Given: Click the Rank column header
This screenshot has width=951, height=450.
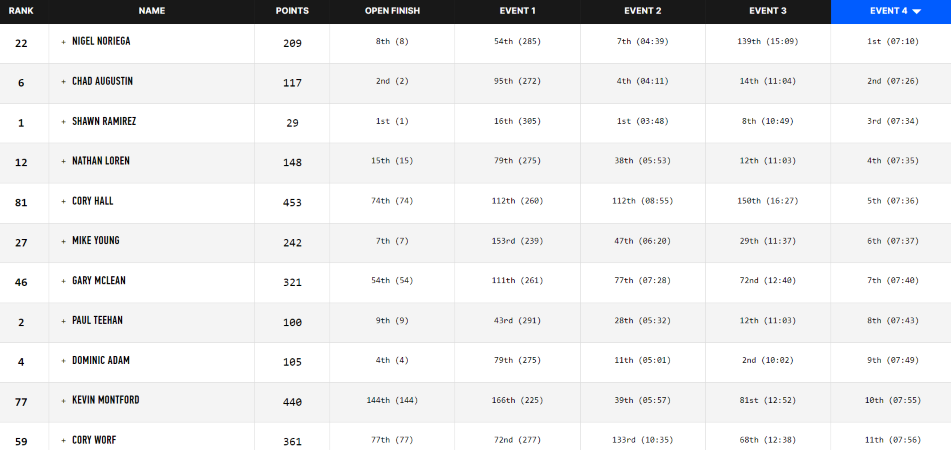Looking at the screenshot, I should point(21,11).
